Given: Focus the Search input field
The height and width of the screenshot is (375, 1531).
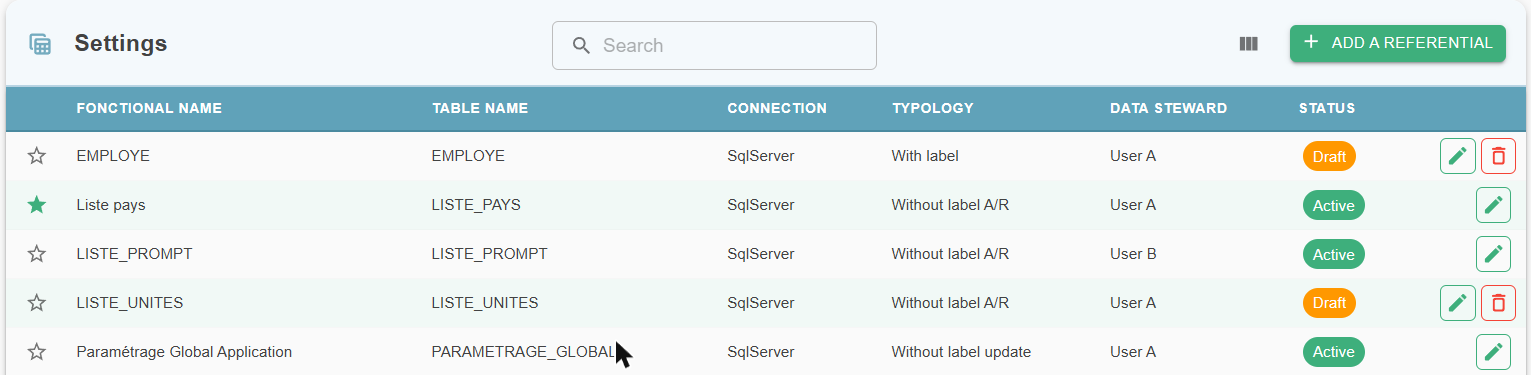Looking at the screenshot, I should 714,46.
